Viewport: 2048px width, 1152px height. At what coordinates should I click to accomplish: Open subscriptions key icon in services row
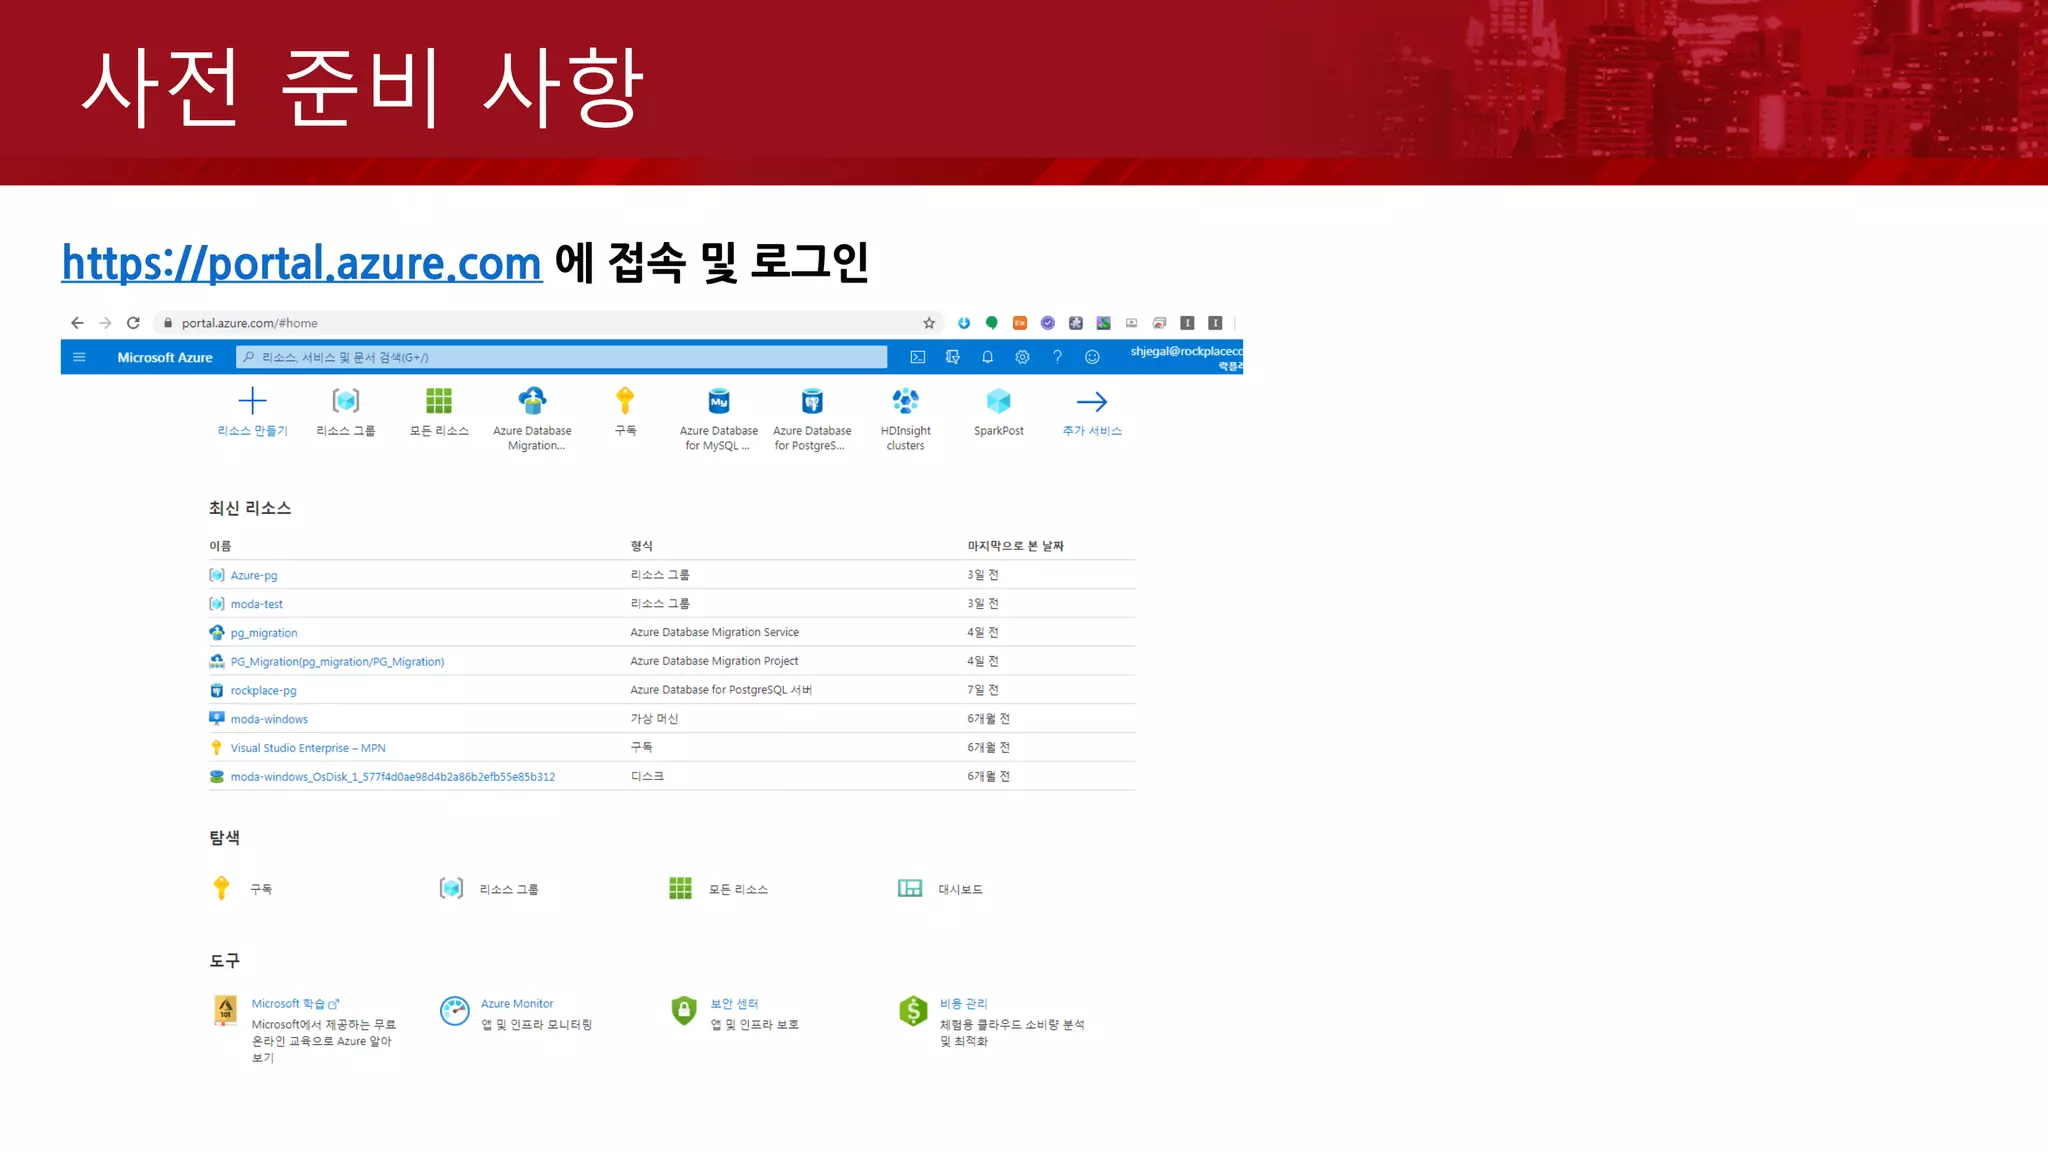625,400
